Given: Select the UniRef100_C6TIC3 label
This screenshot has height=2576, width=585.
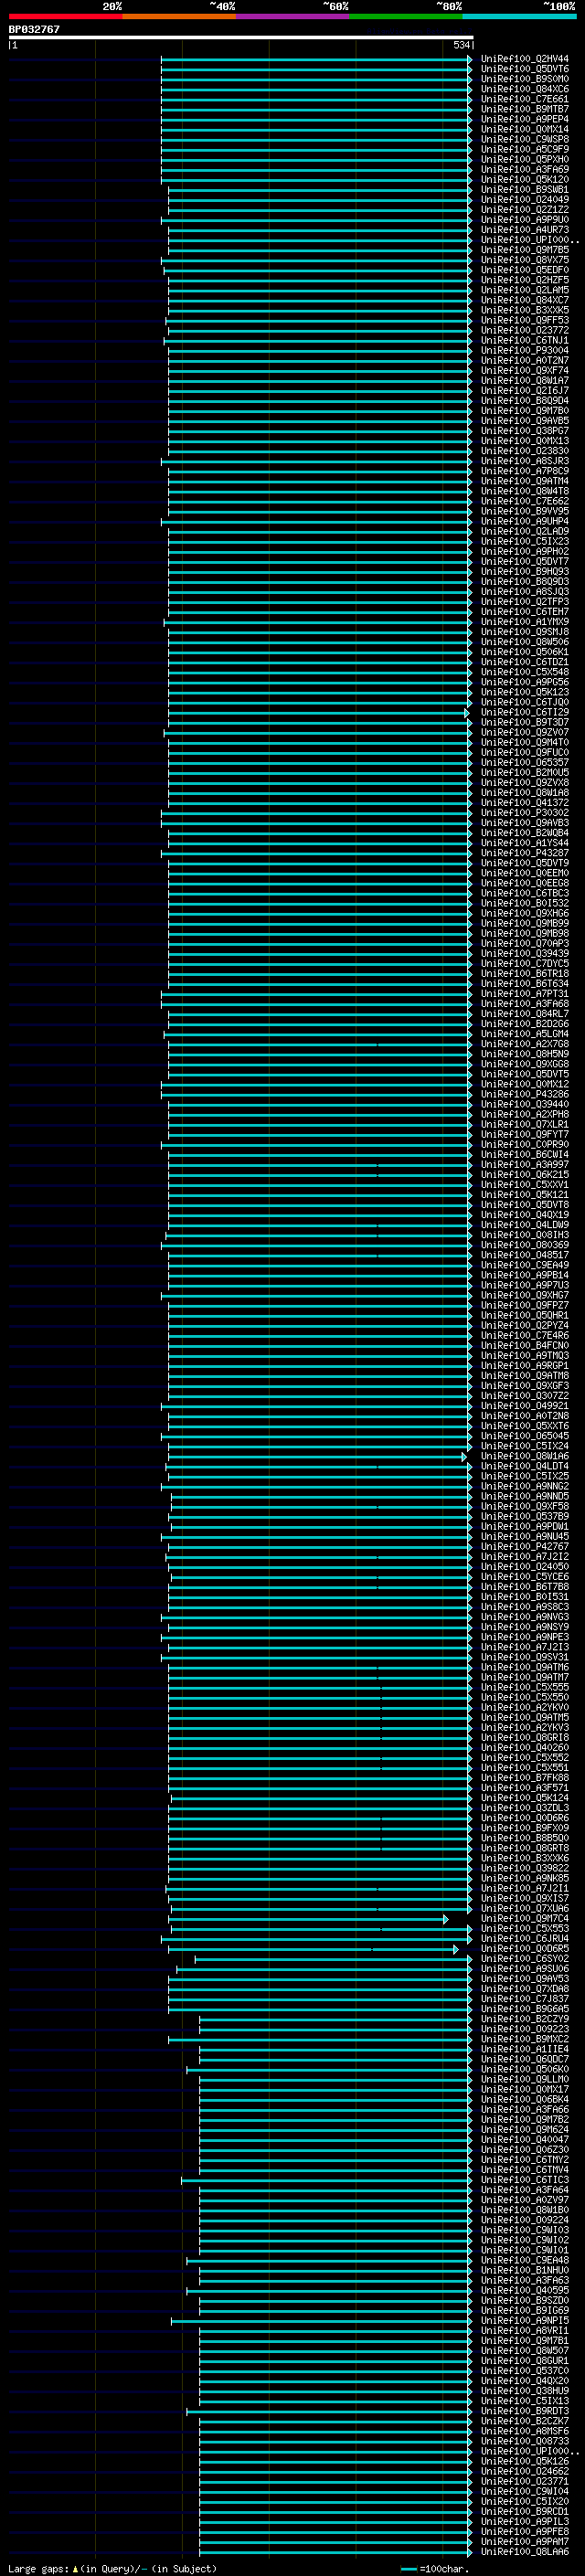Looking at the screenshot, I should click(525, 2180).
